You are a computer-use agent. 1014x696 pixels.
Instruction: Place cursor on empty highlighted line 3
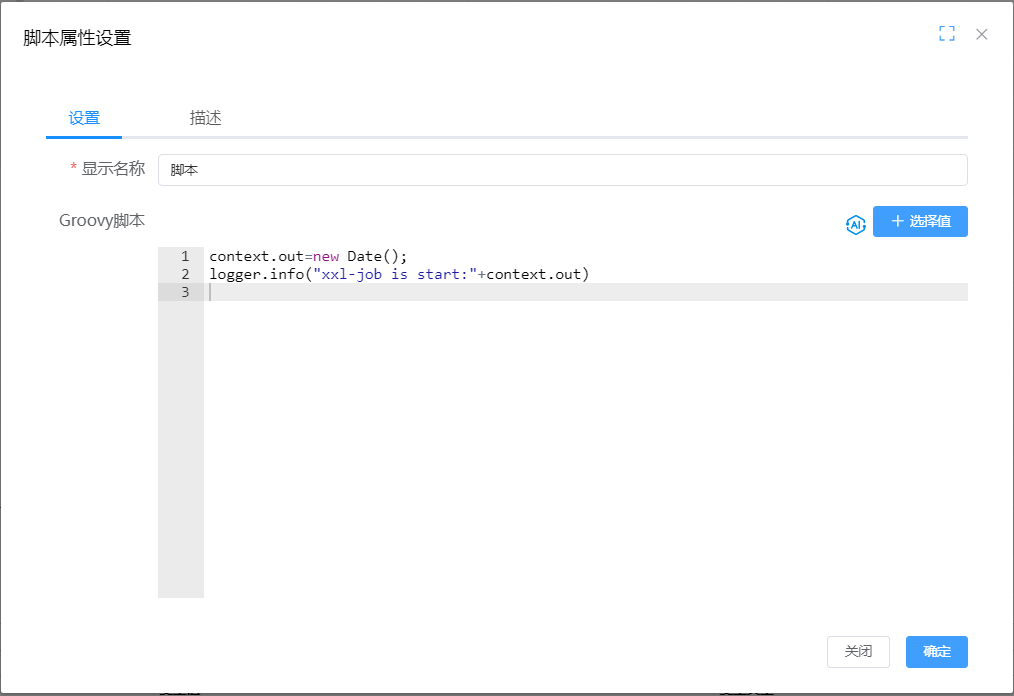[580, 292]
